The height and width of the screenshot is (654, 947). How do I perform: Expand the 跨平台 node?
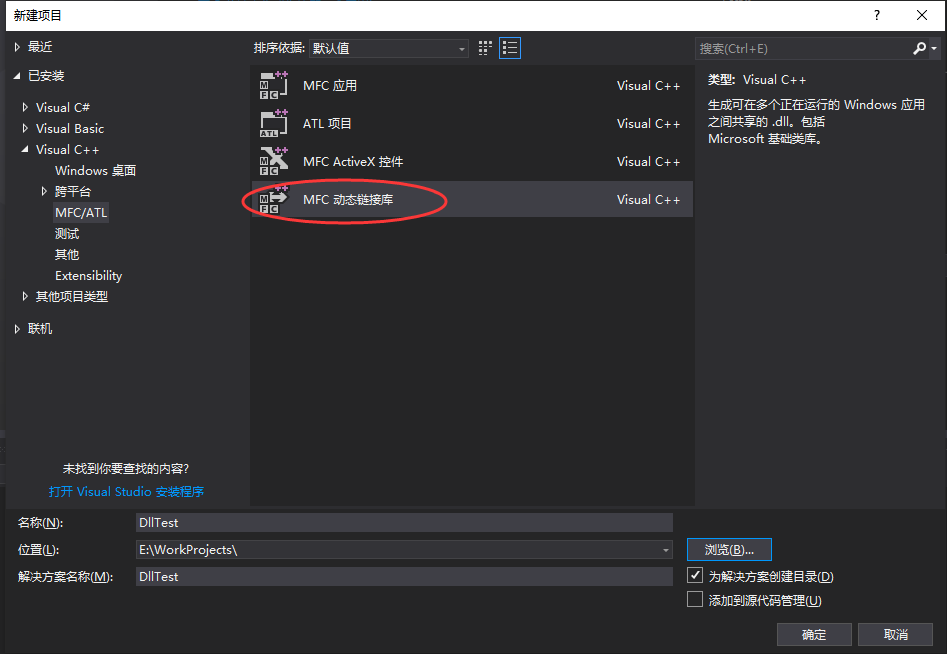coord(44,191)
